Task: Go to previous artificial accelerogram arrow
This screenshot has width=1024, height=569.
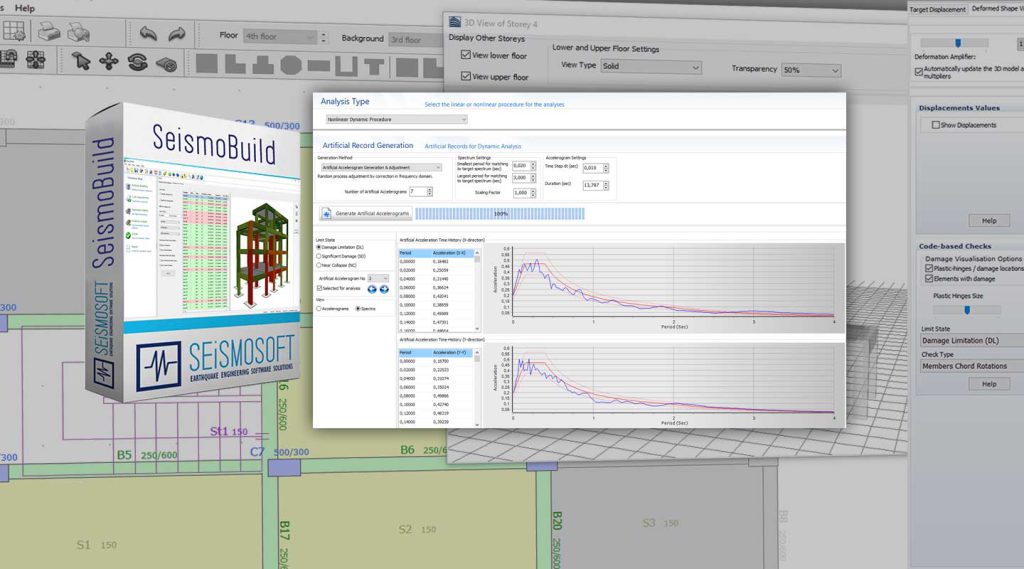Action: point(372,289)
